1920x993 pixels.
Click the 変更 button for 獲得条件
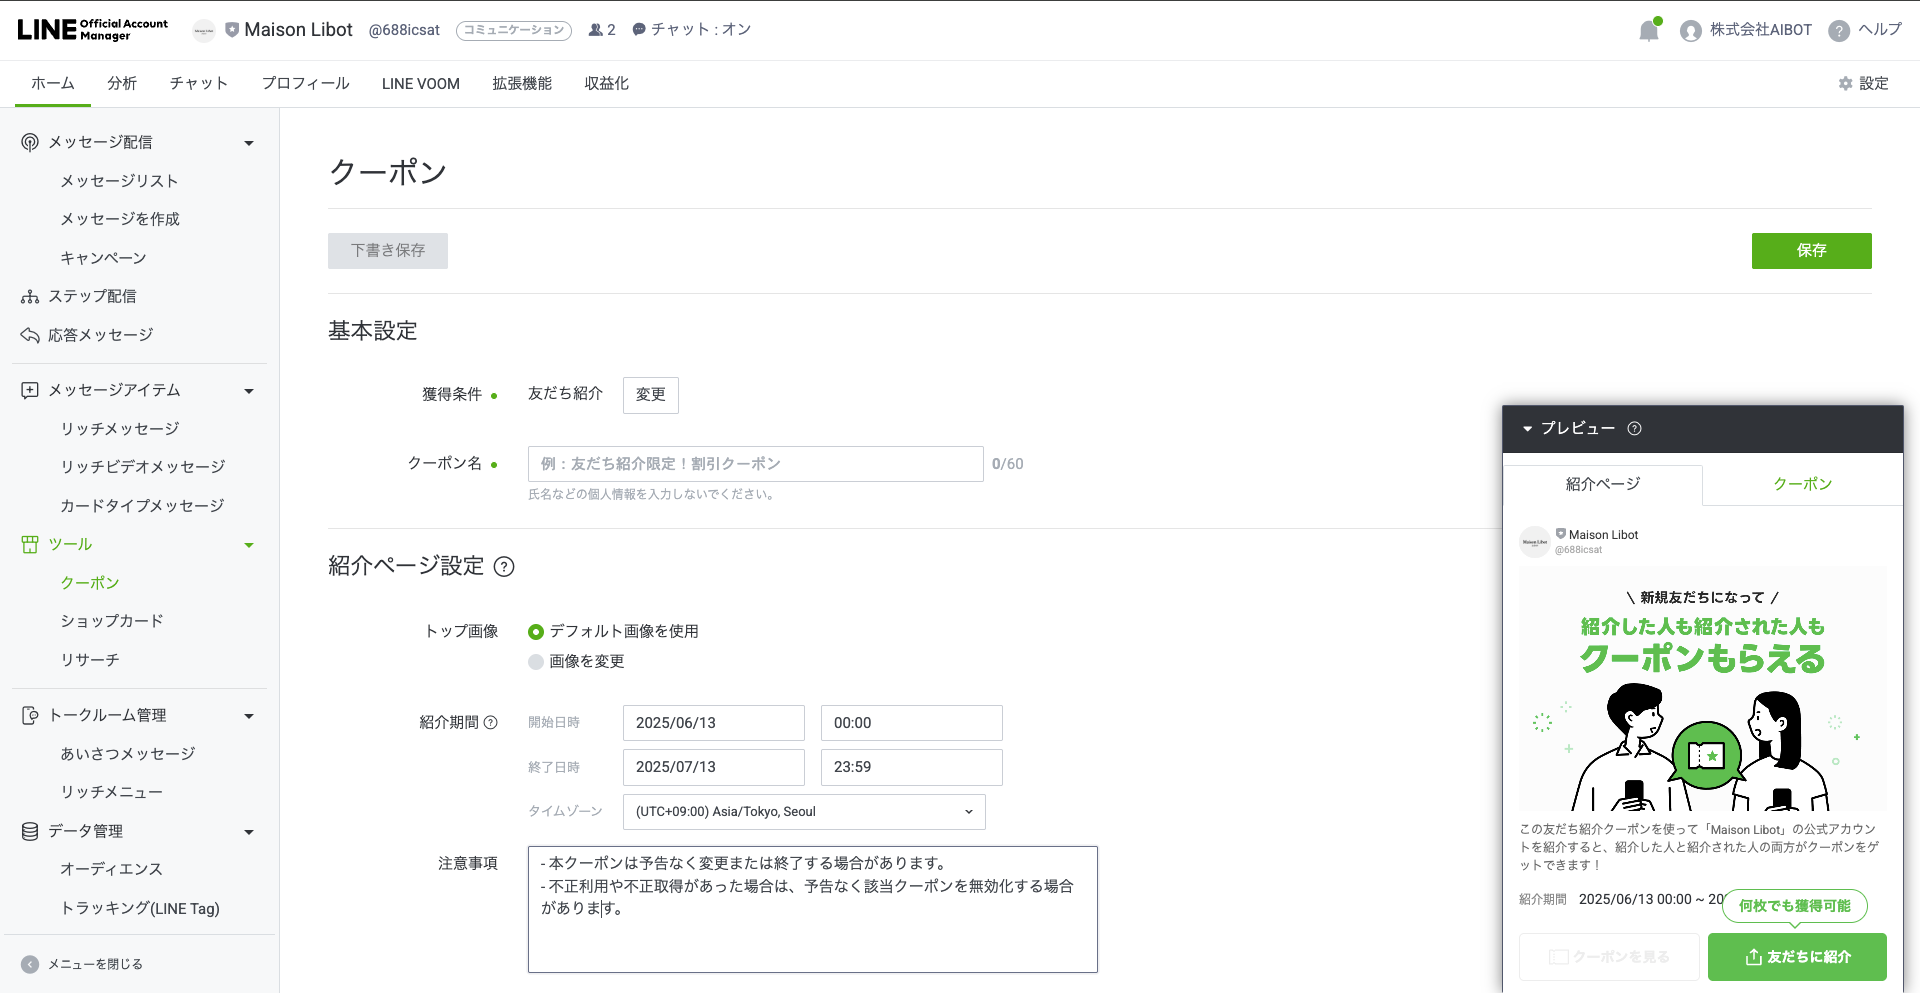coord(650,395)
